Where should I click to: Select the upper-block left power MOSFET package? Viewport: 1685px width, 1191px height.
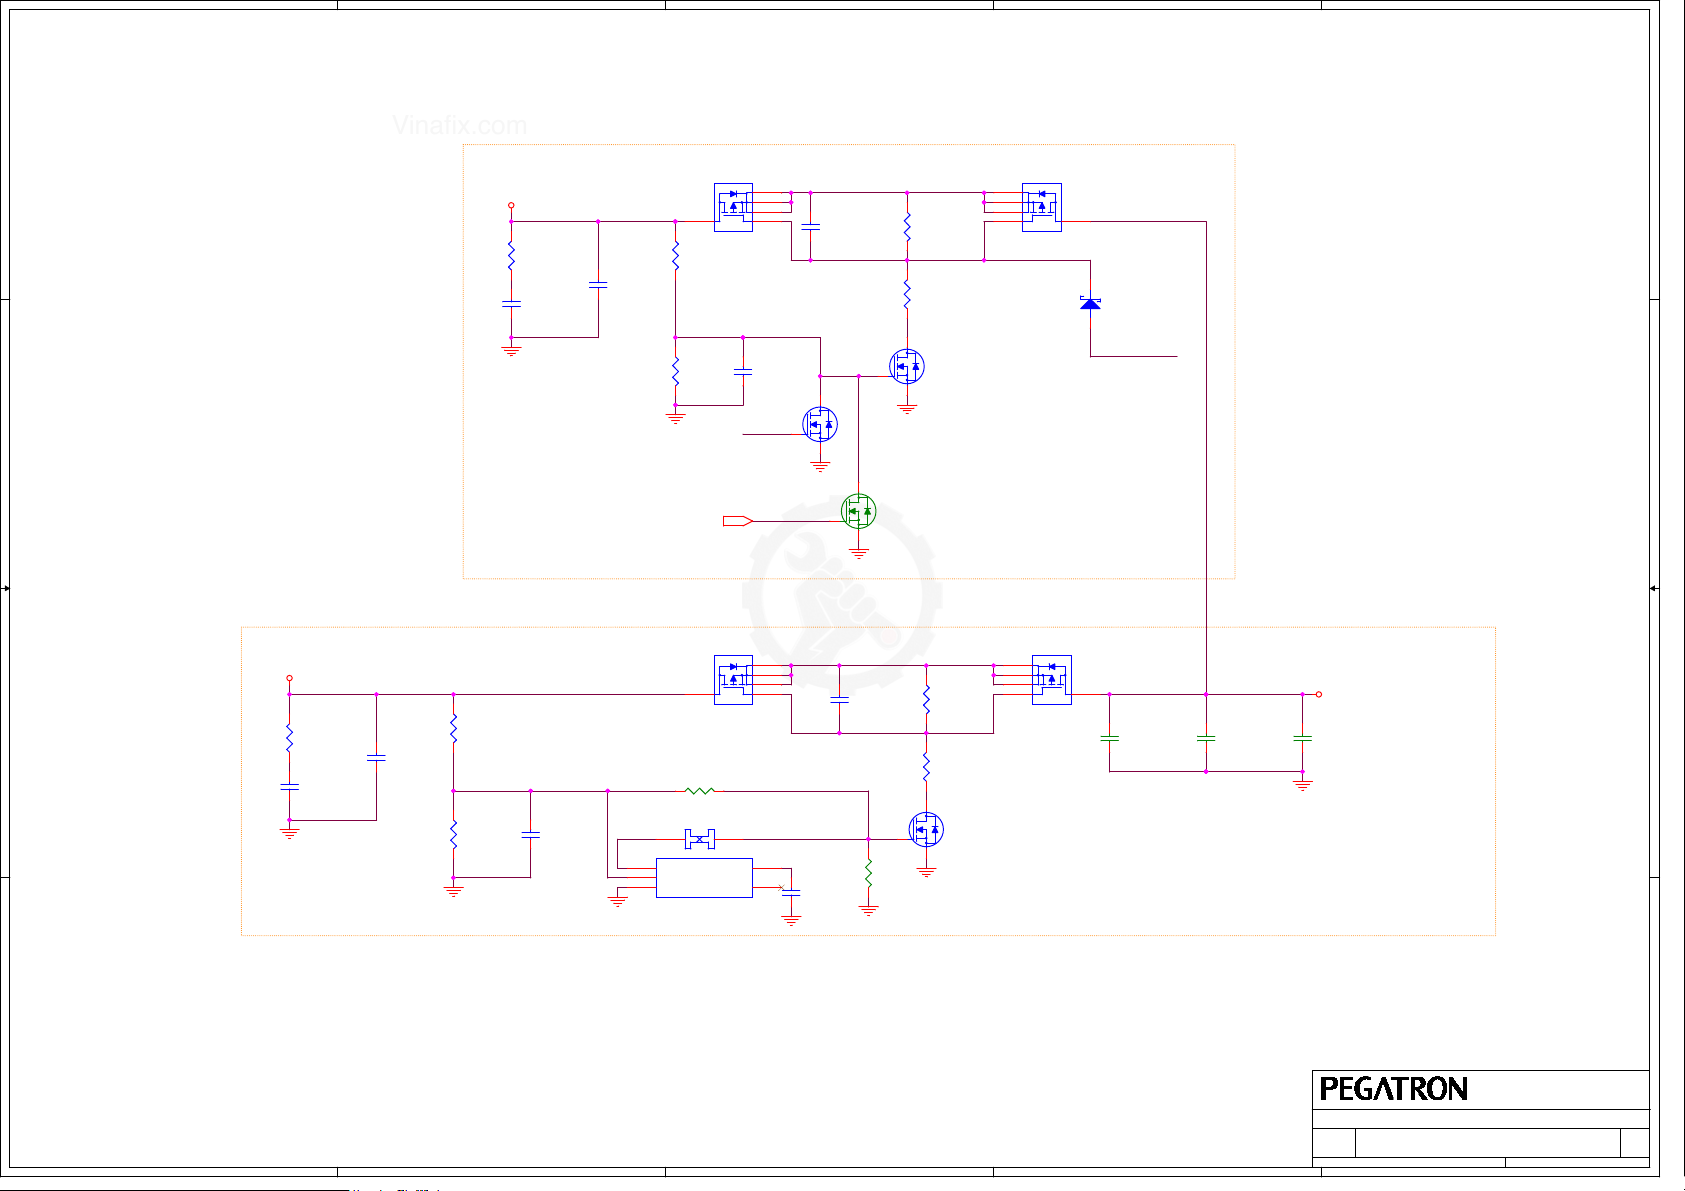[x=733, y=207]
